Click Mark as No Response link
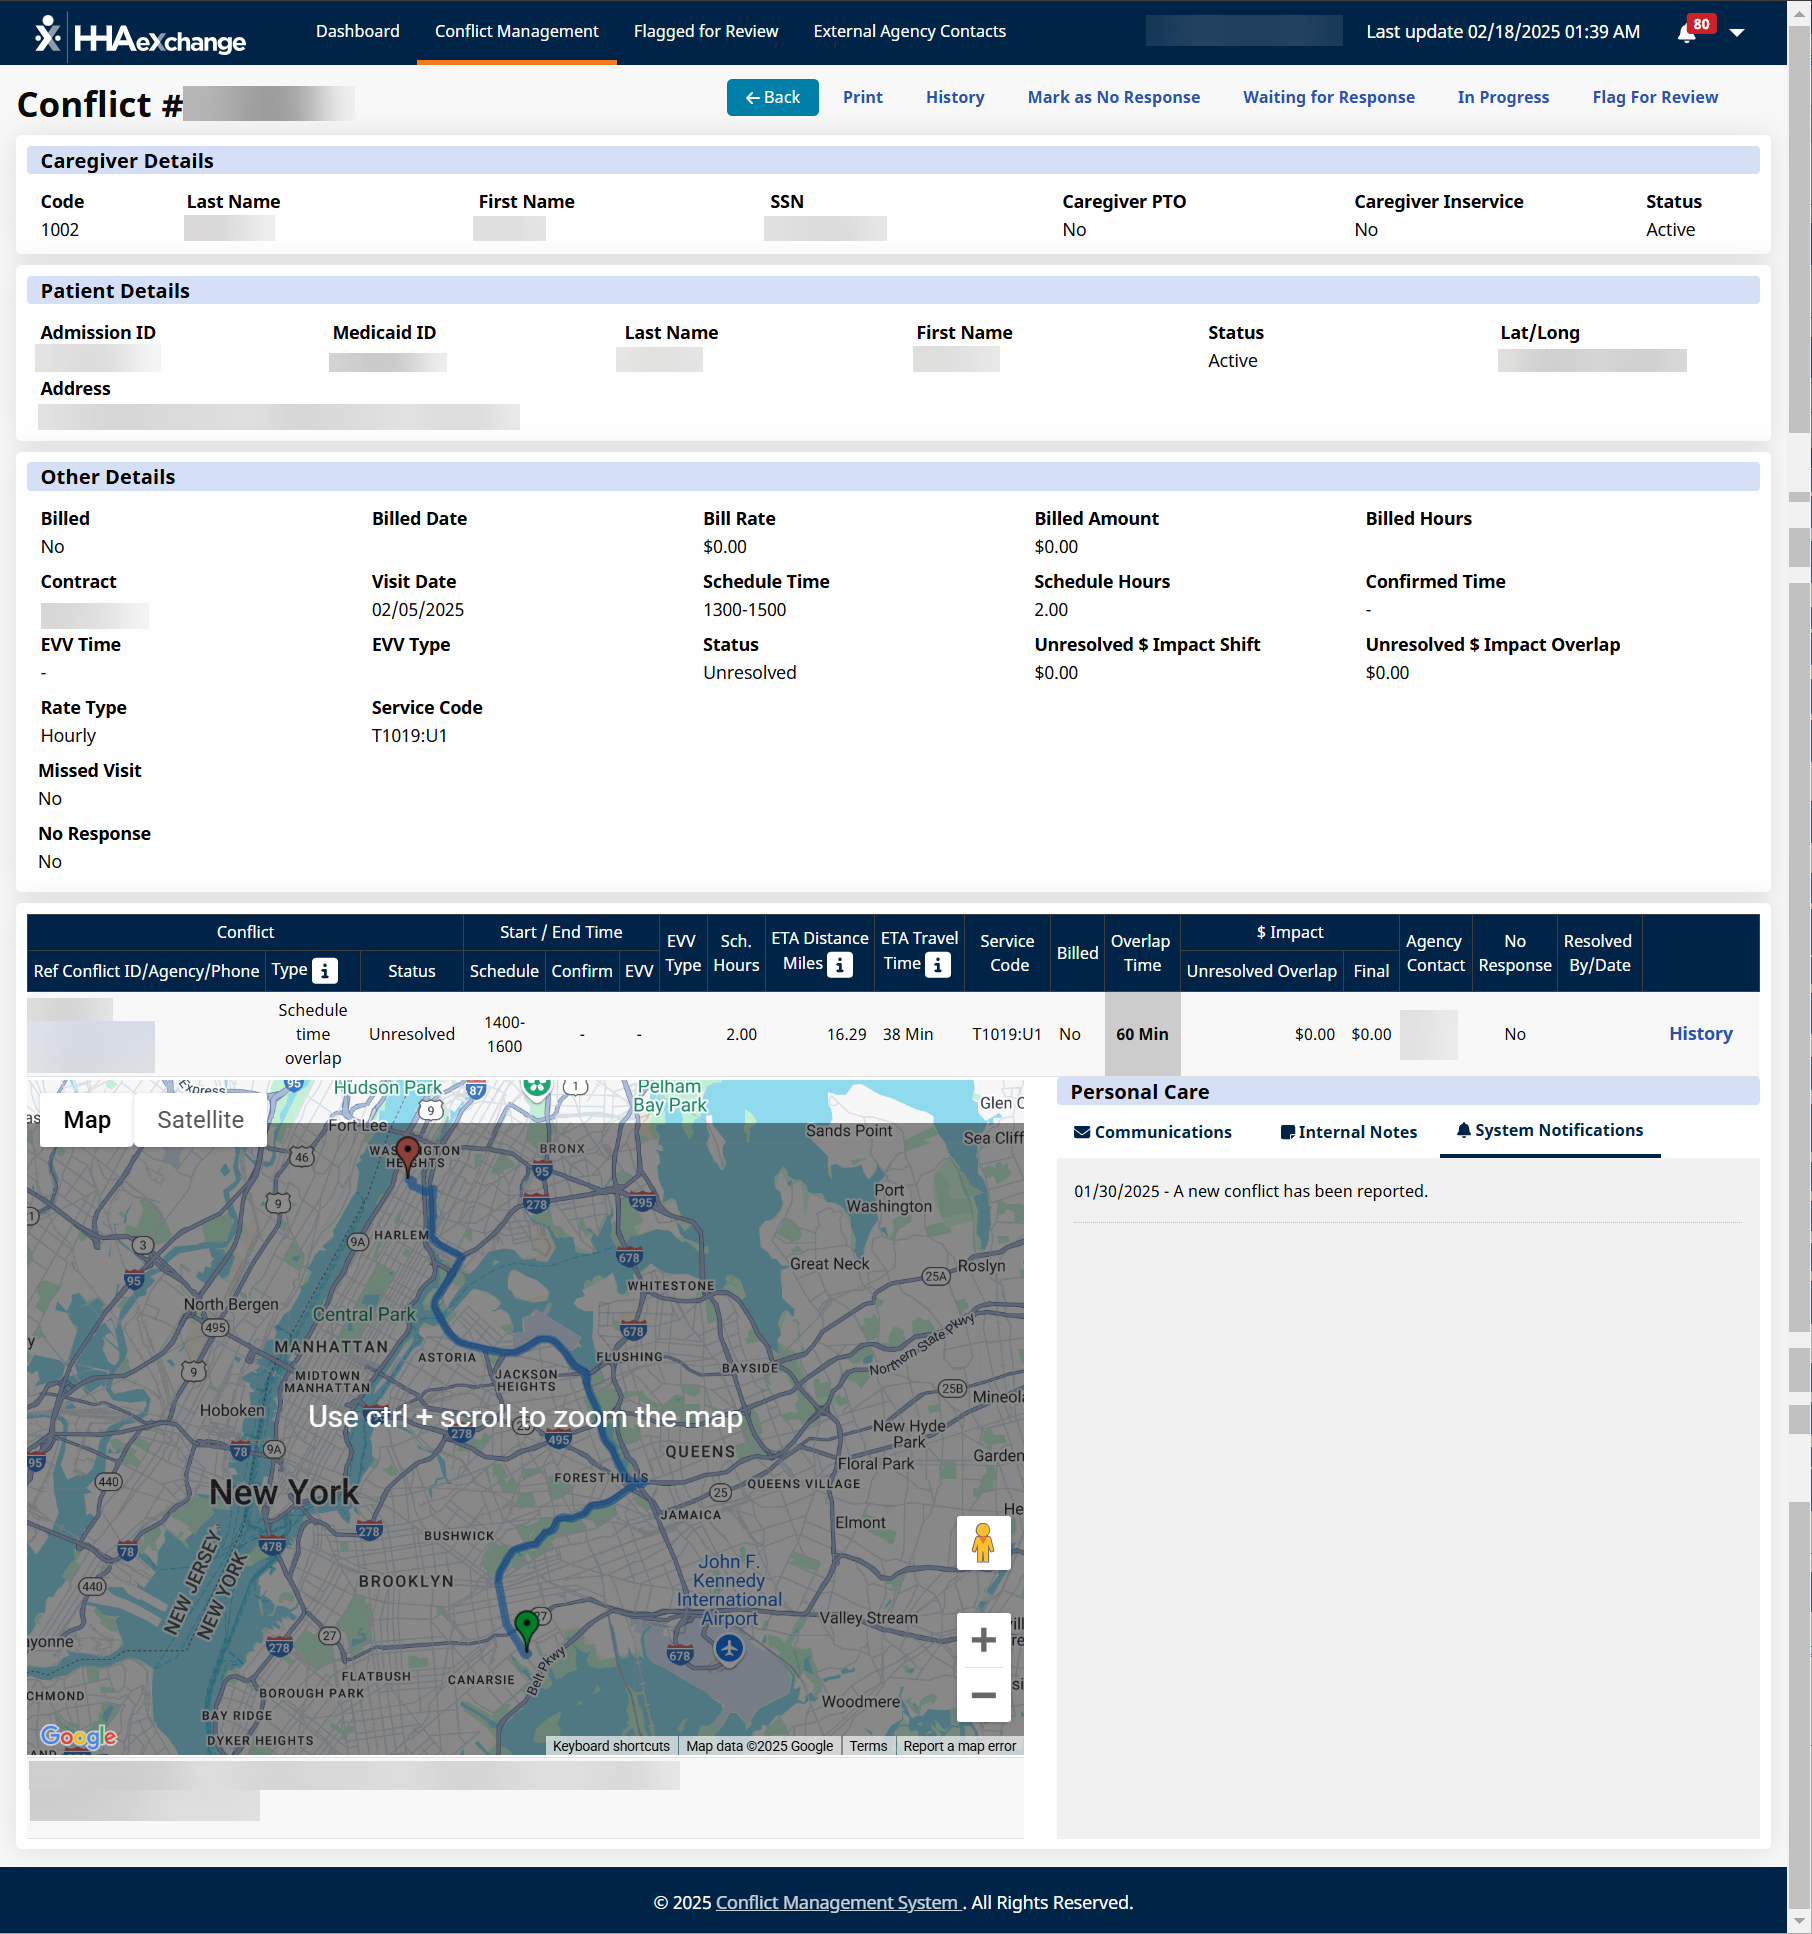The width and height of the screenshot is (1812, 1934). pos(1113,97)
